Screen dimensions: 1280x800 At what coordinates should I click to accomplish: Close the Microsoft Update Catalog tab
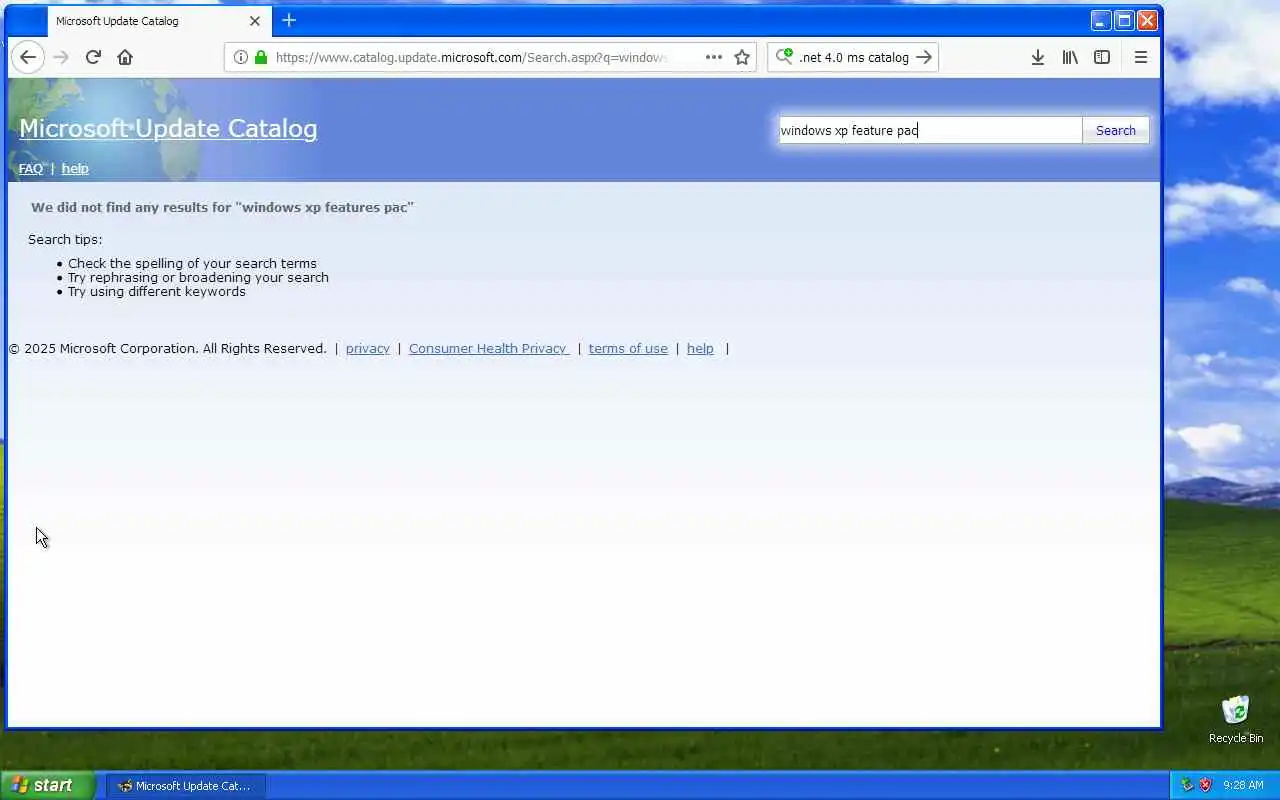click(x=255, y=20)
